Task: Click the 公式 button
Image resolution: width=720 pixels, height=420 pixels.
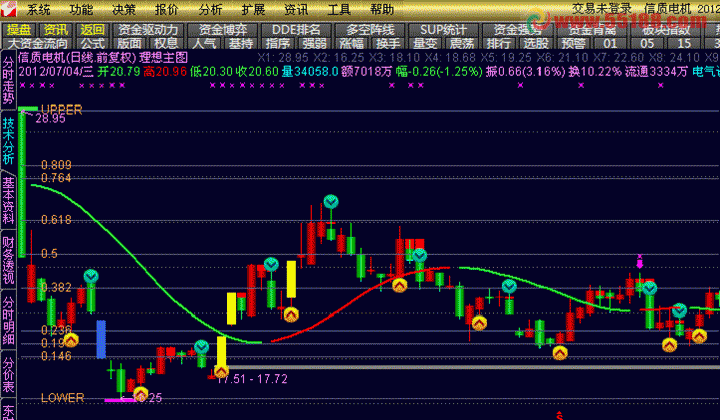Action: point(93,44)
